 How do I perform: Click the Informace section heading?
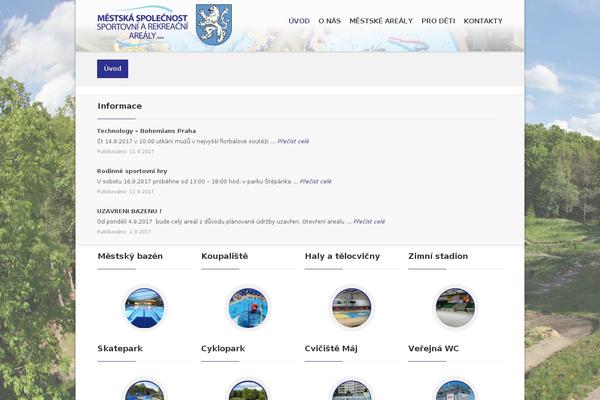click(119, 106)
